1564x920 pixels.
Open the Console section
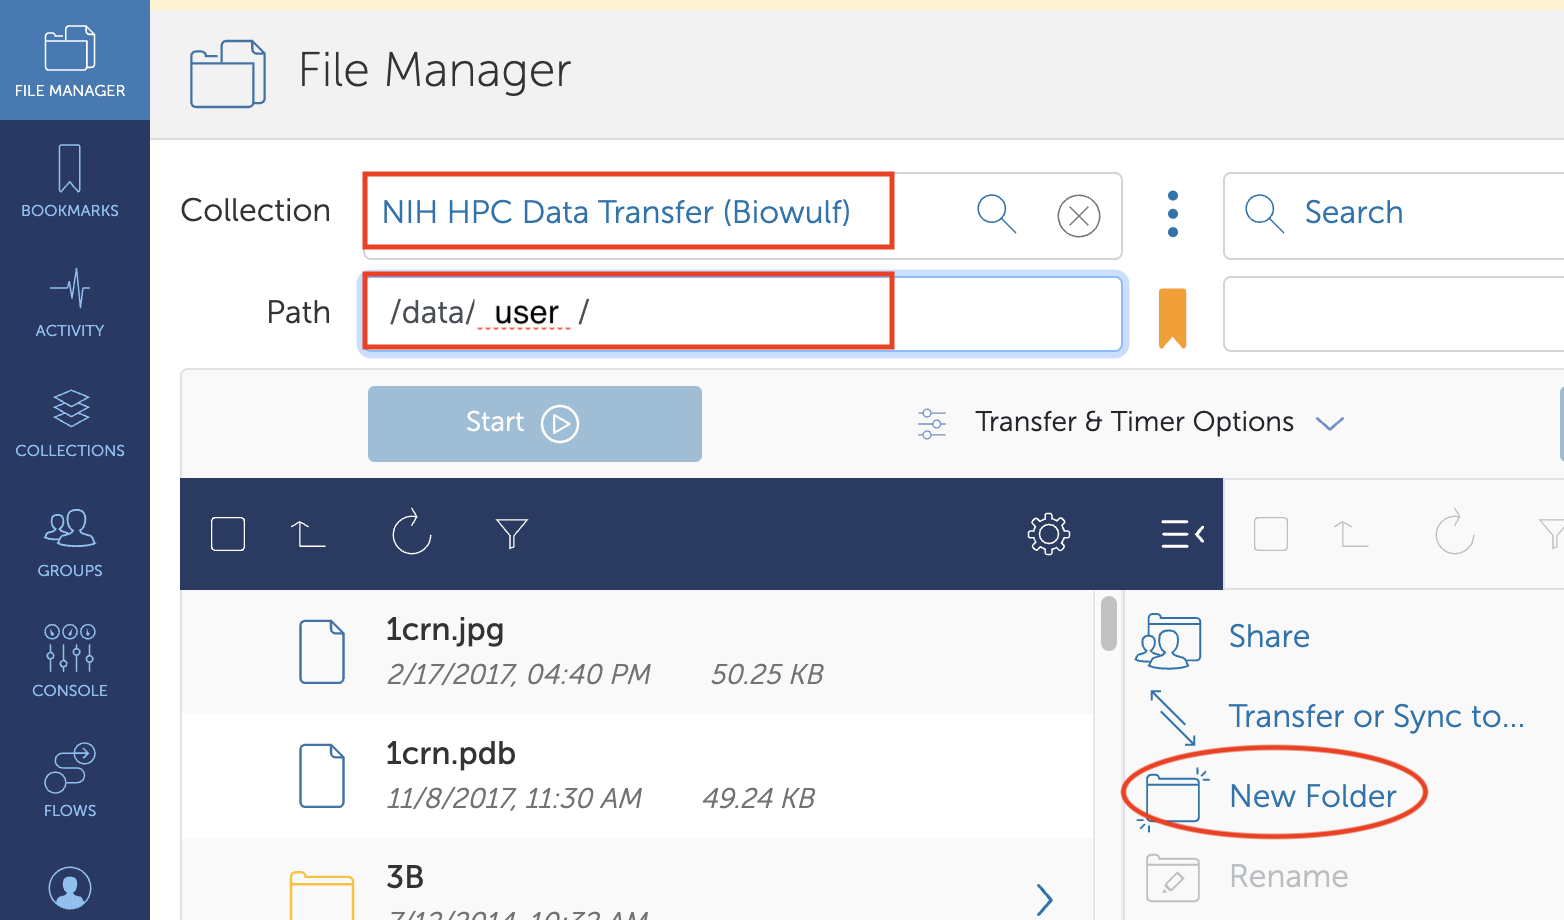70,661
